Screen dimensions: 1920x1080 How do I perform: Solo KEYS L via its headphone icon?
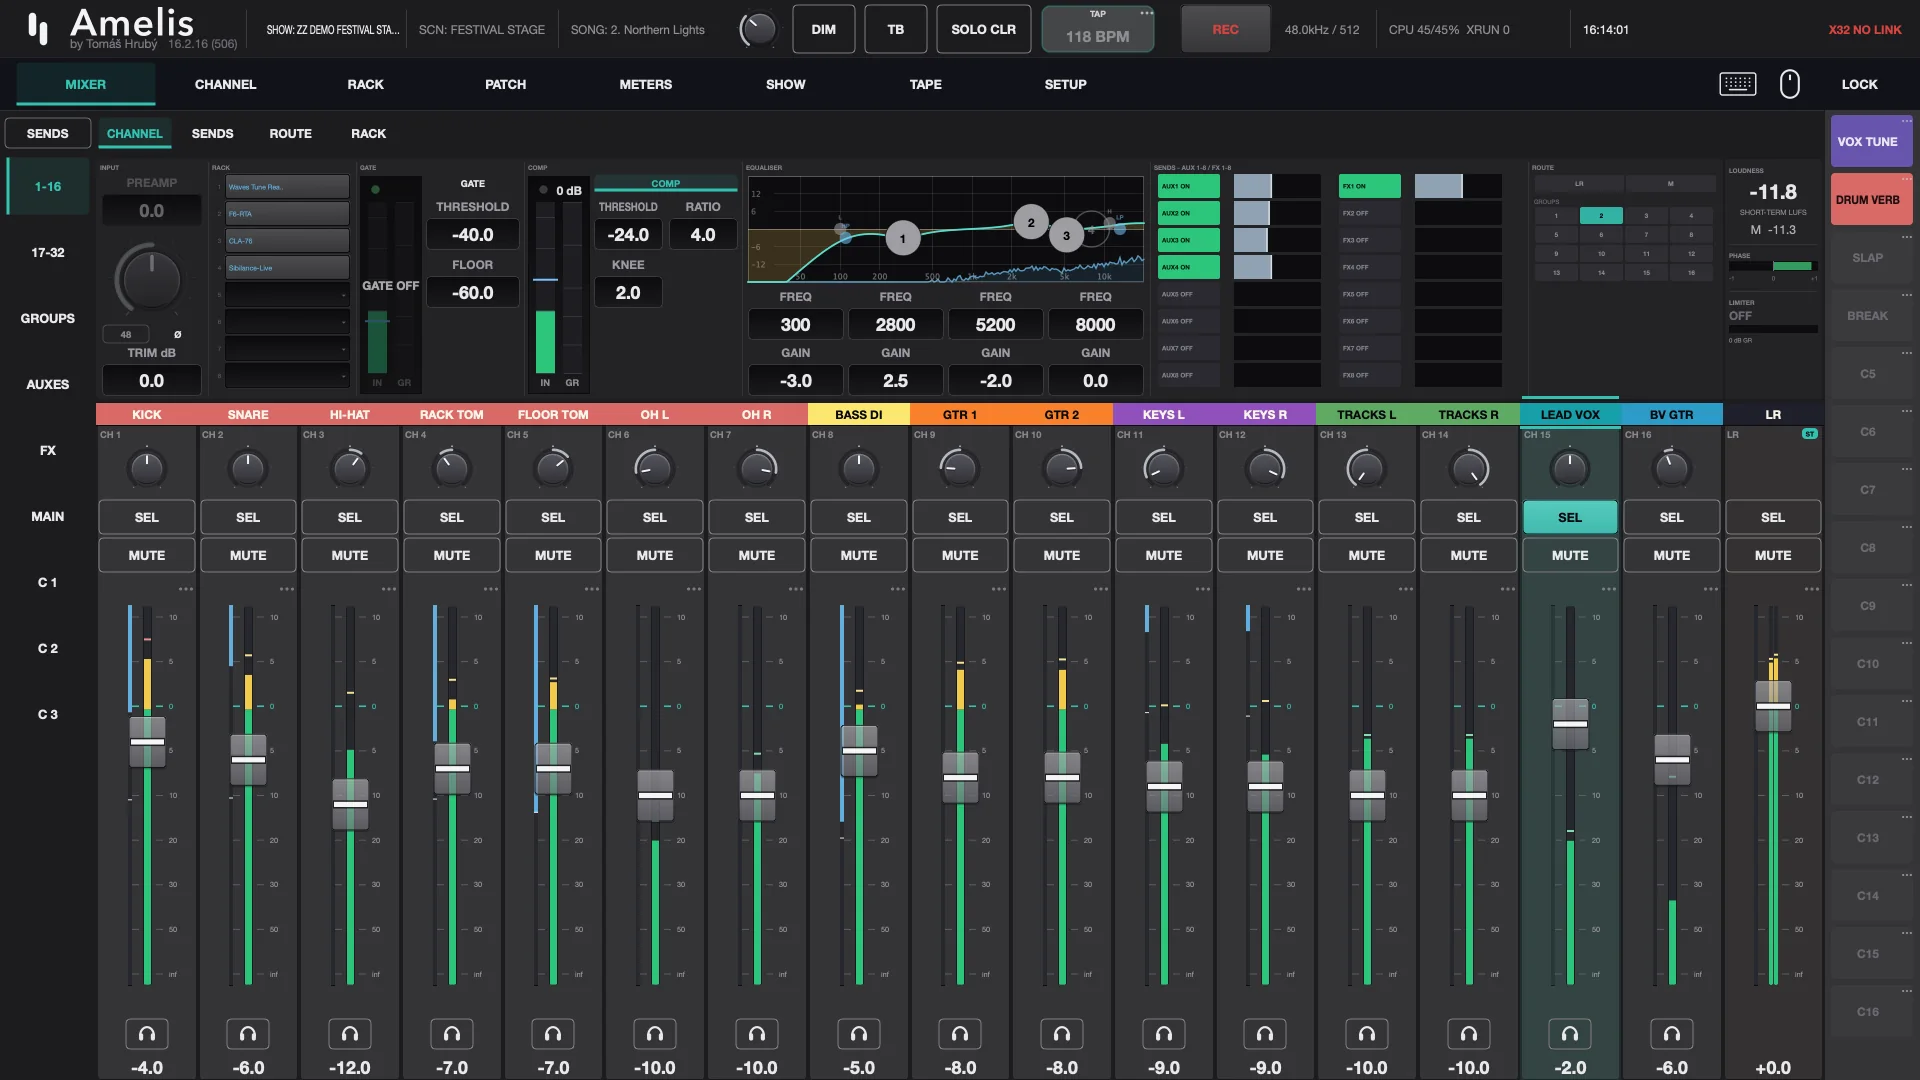pyautogui.click(x=1164, y=1033)
